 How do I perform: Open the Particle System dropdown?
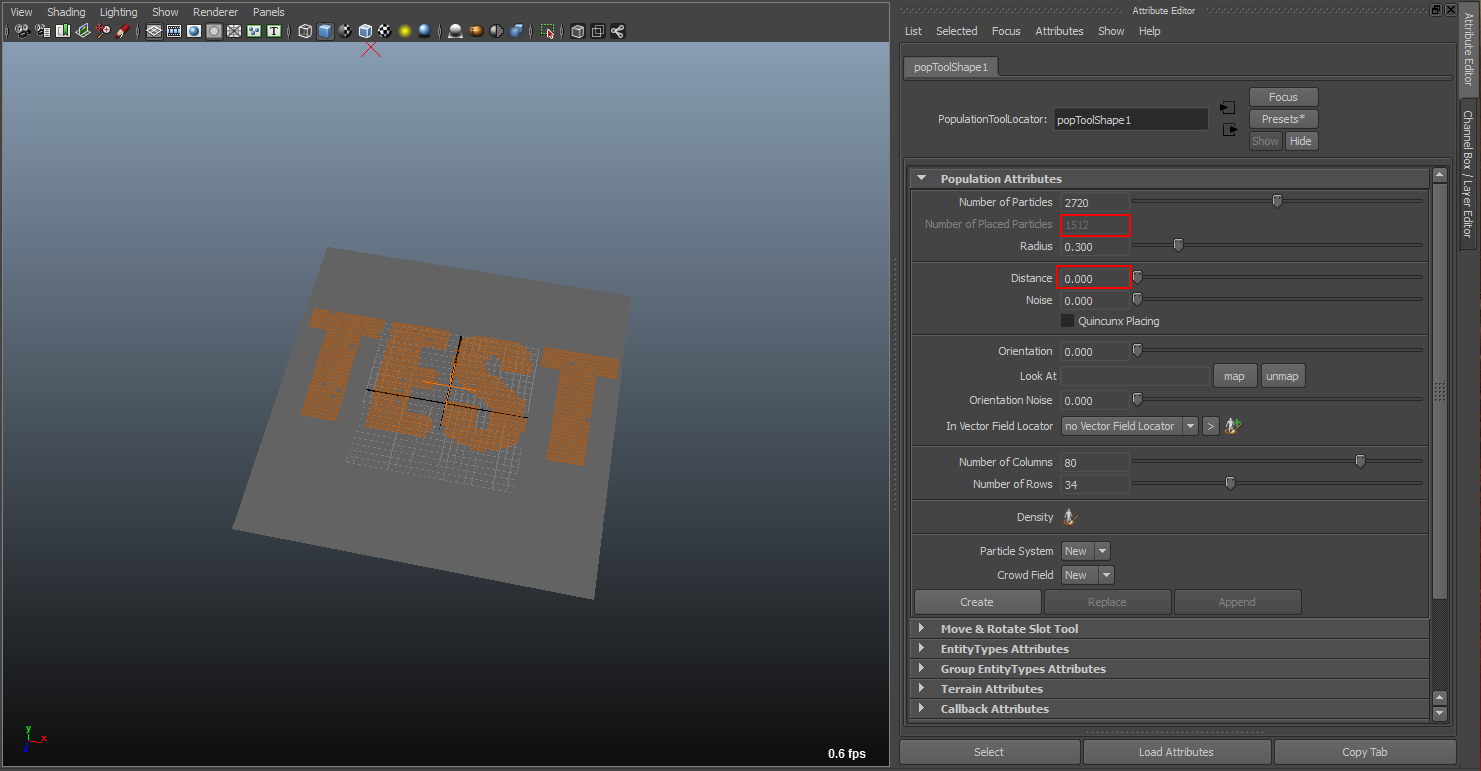(x=1085, y=551)
